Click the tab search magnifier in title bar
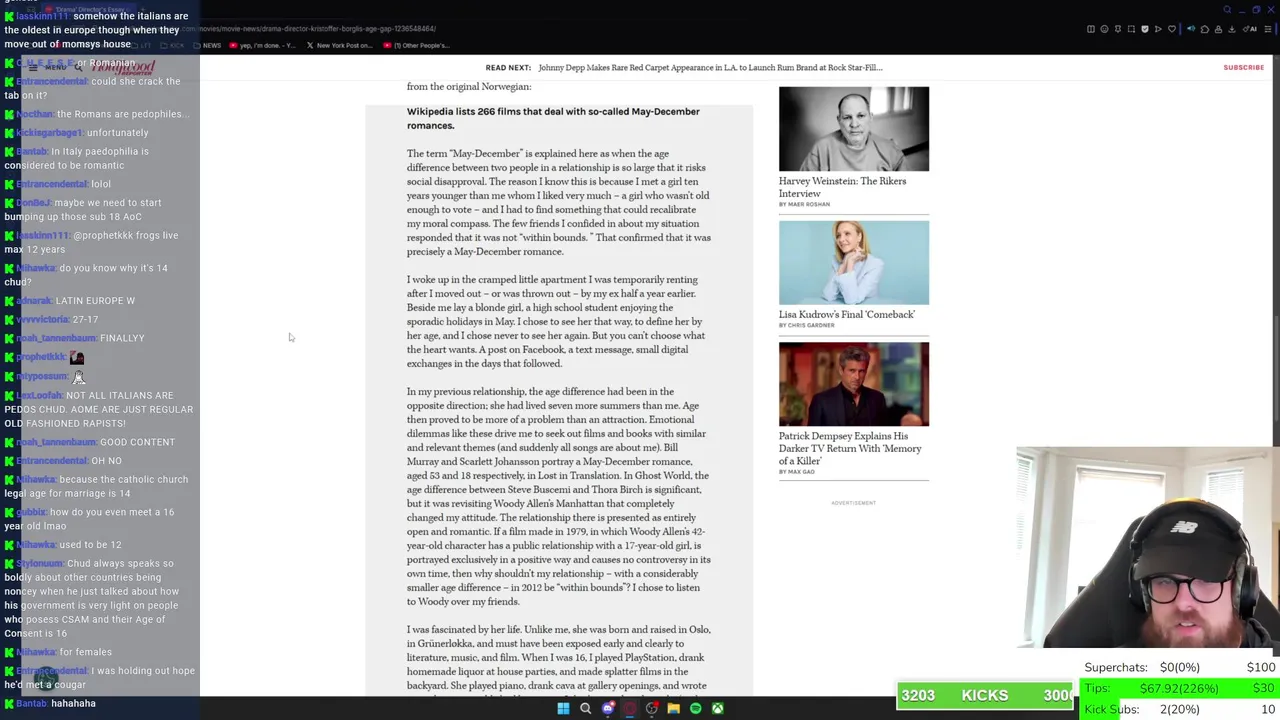 pos(1227,10)
